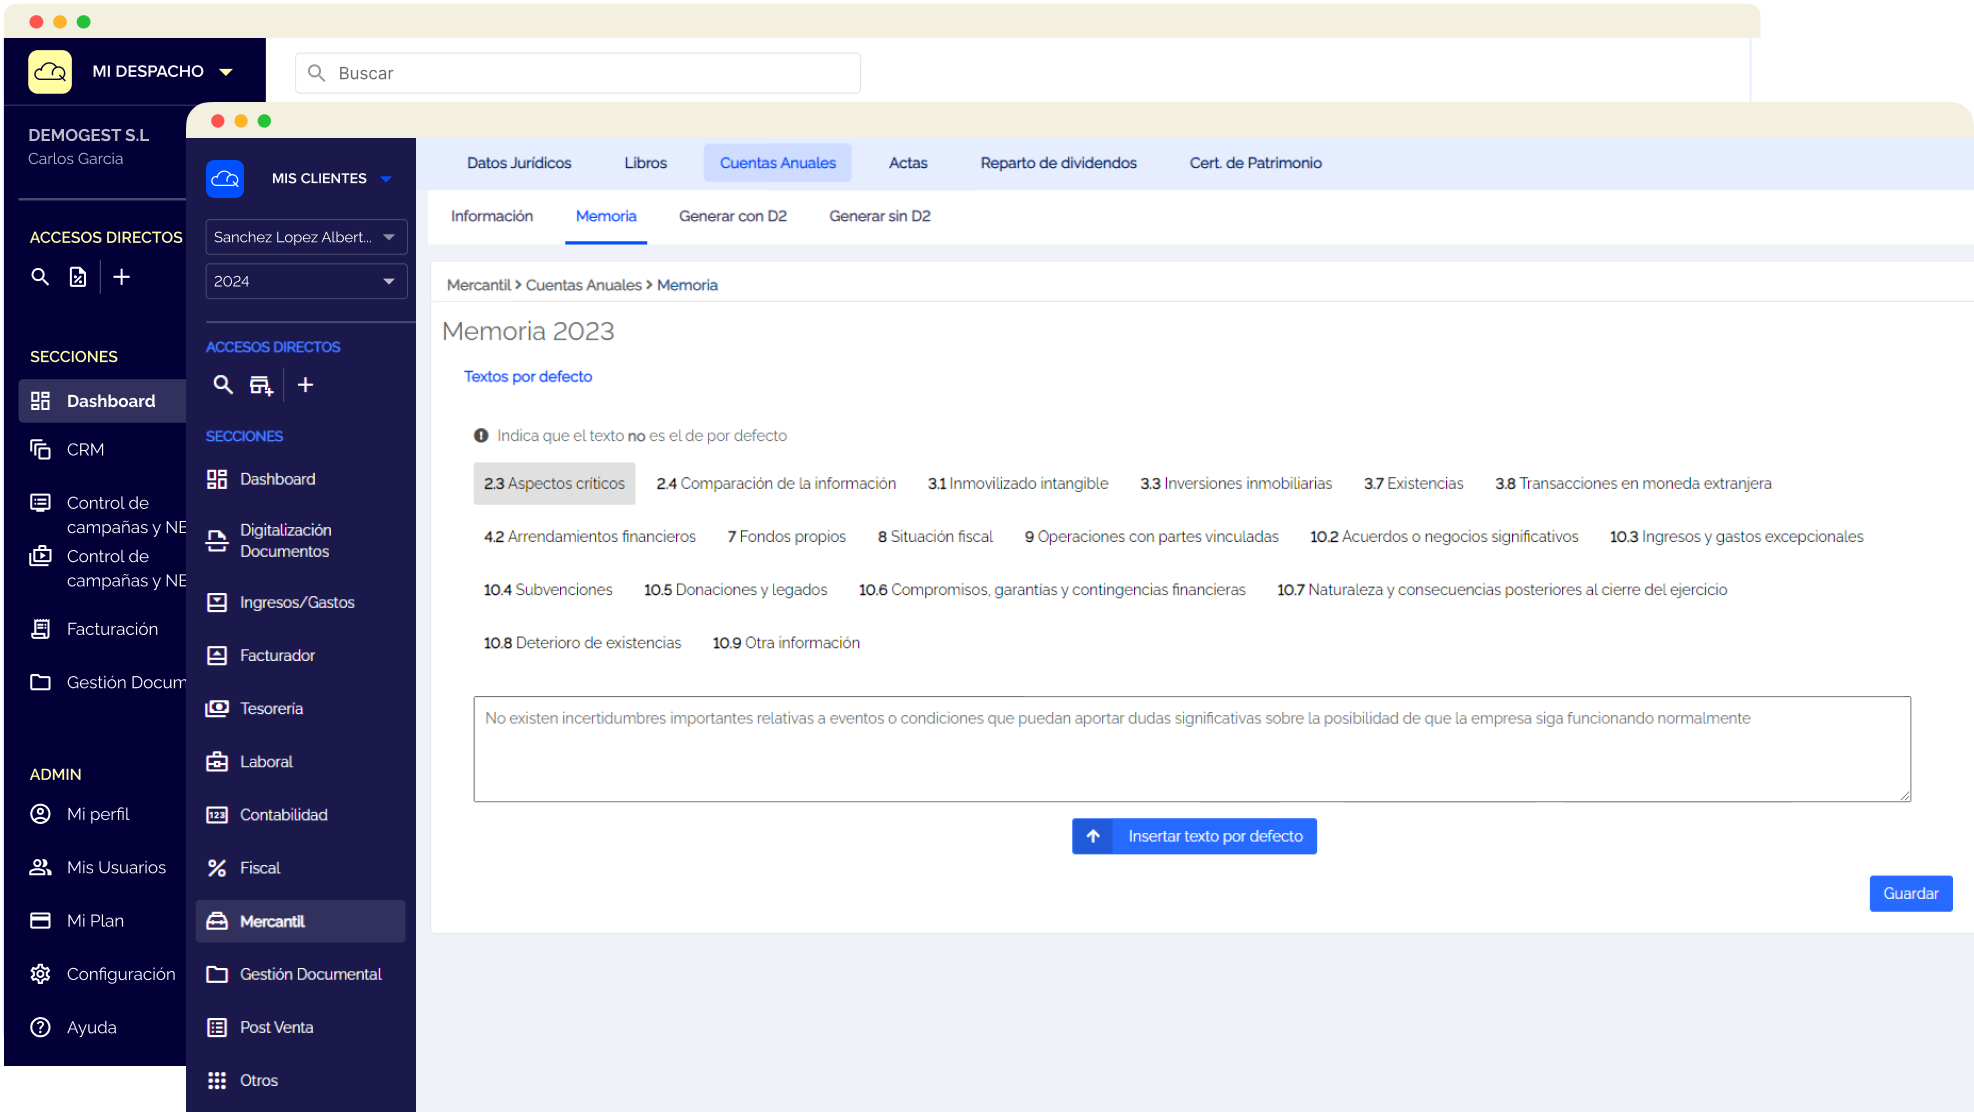Viewport: 1974px width, 1112px height.
Task: Click the search icon in the back window's Accesos Directos
Action: click(40, 277)
